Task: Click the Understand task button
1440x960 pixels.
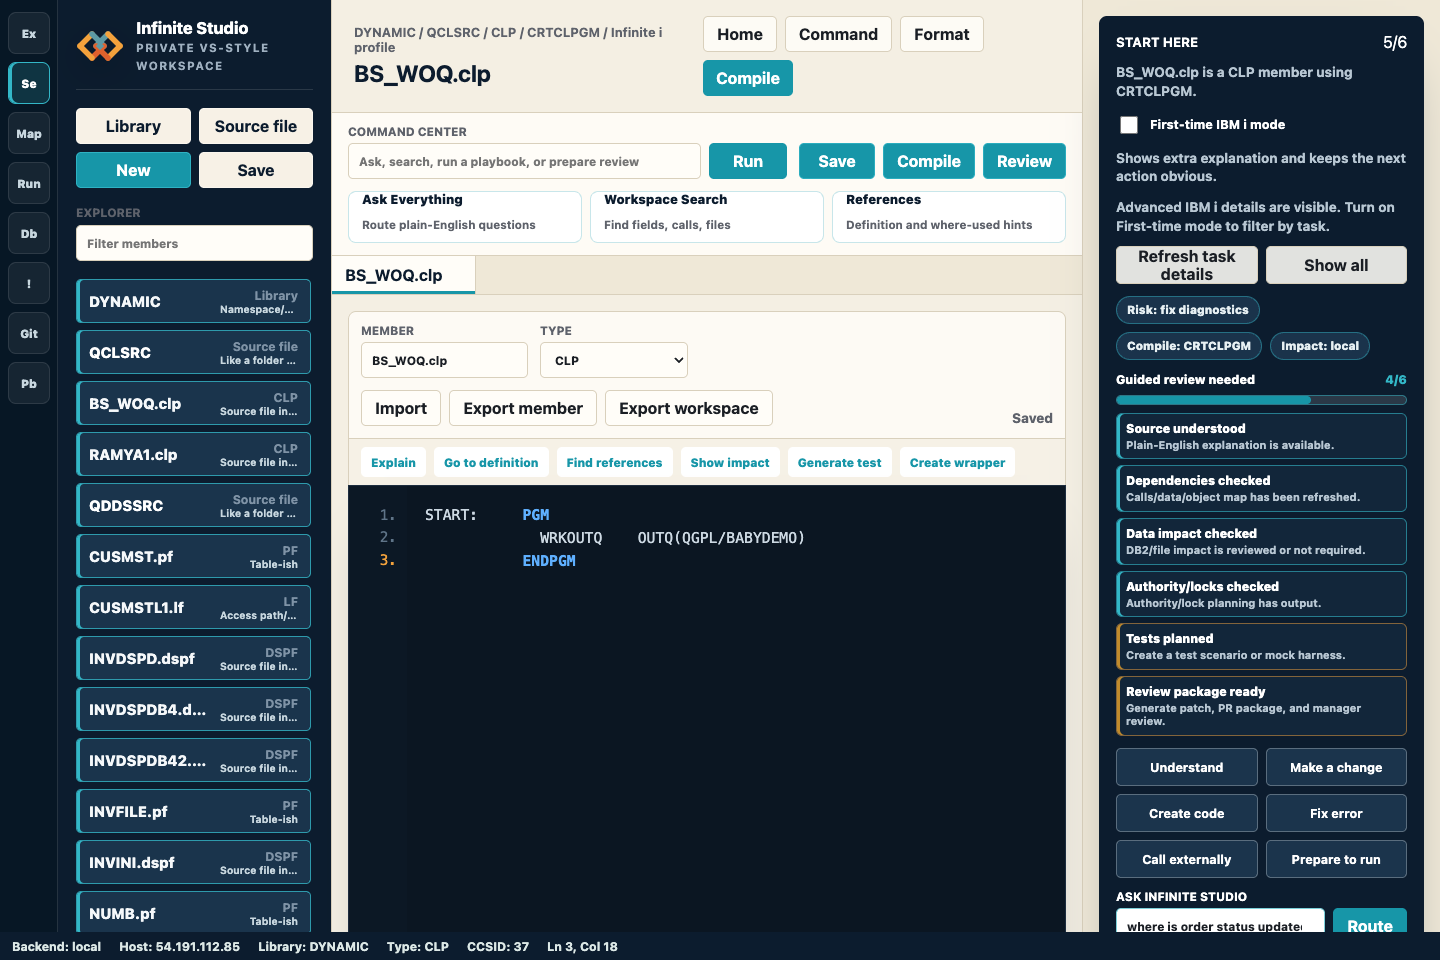Action: [1186, 767]
